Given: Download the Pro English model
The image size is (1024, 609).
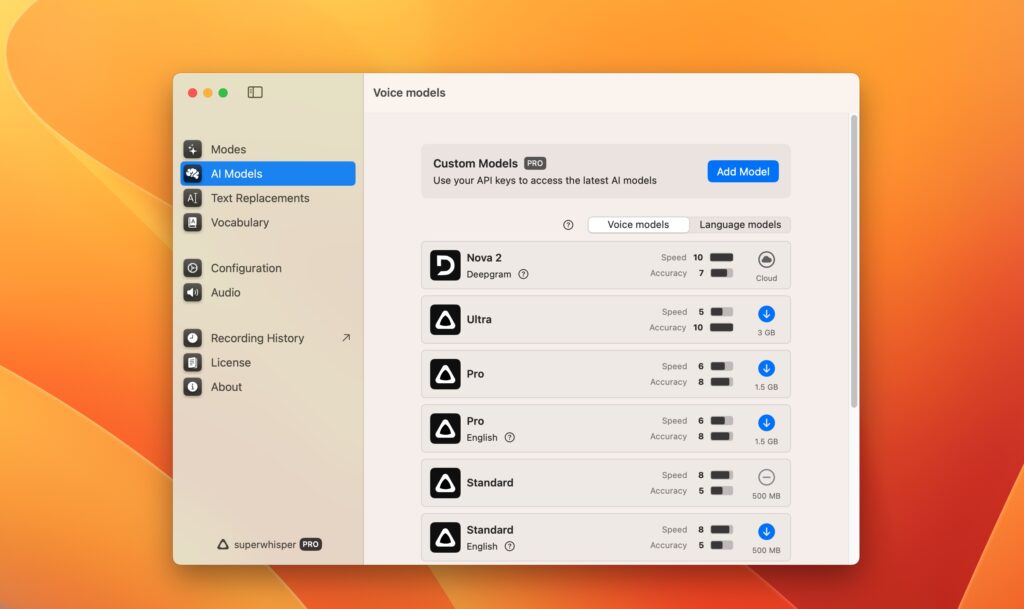Looking at the screenshot, I should tap(766, 423).
